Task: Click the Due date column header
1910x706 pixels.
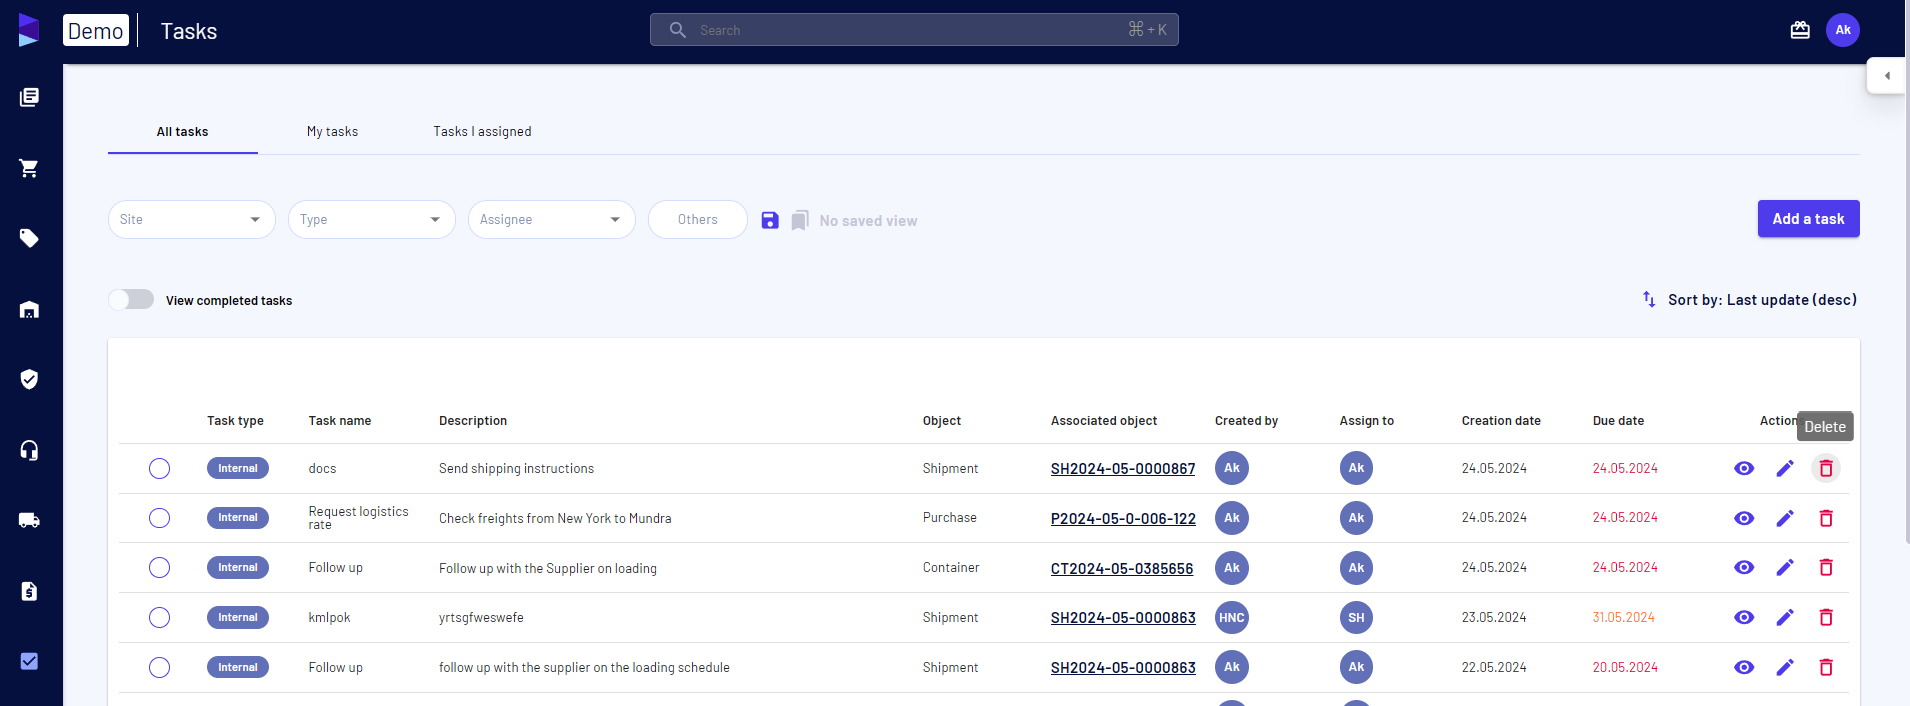Action: coord(1618,421)
